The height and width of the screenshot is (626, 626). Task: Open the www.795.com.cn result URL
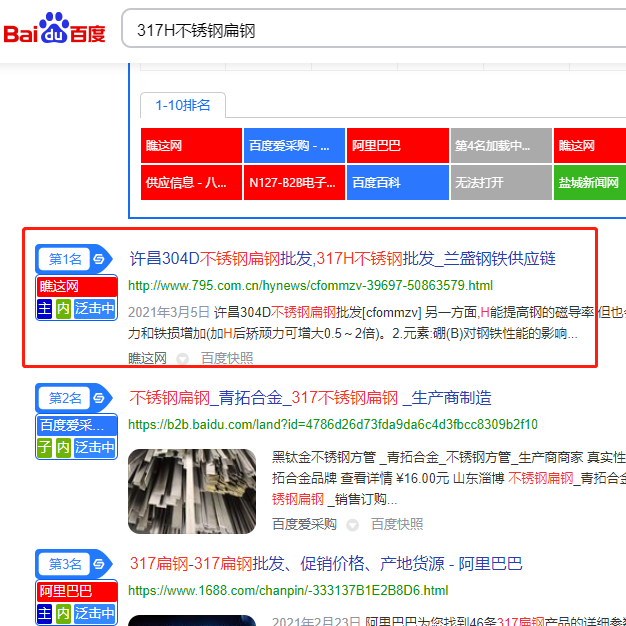[x=310, y=285]
